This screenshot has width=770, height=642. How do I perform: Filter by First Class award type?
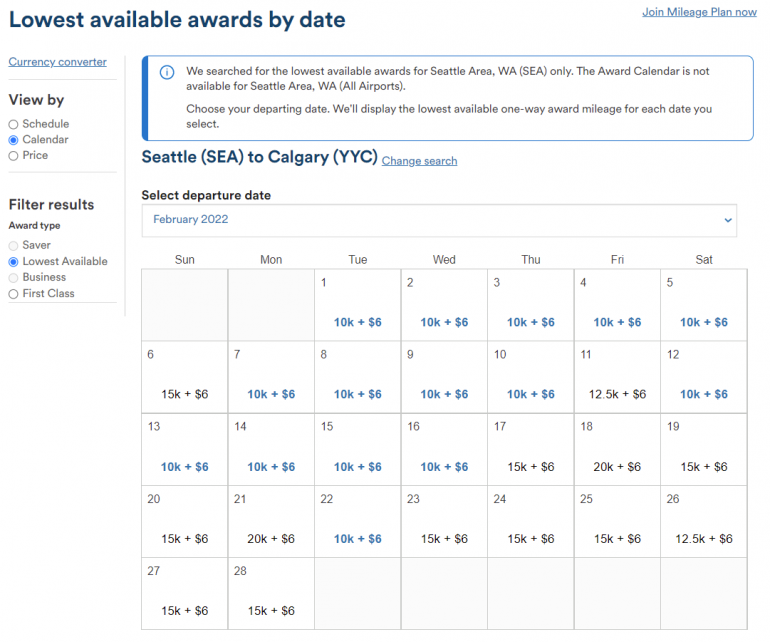click(13, 294)
